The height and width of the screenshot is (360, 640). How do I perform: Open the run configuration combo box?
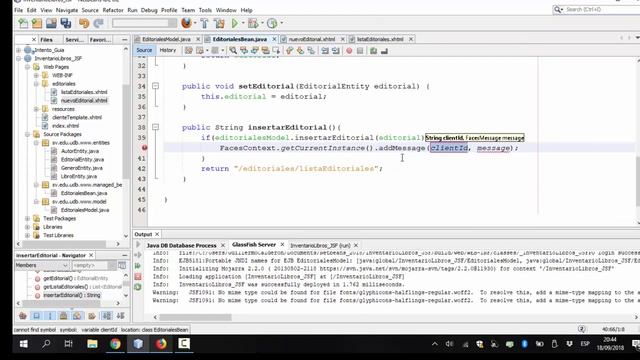[x=144, y=23]
